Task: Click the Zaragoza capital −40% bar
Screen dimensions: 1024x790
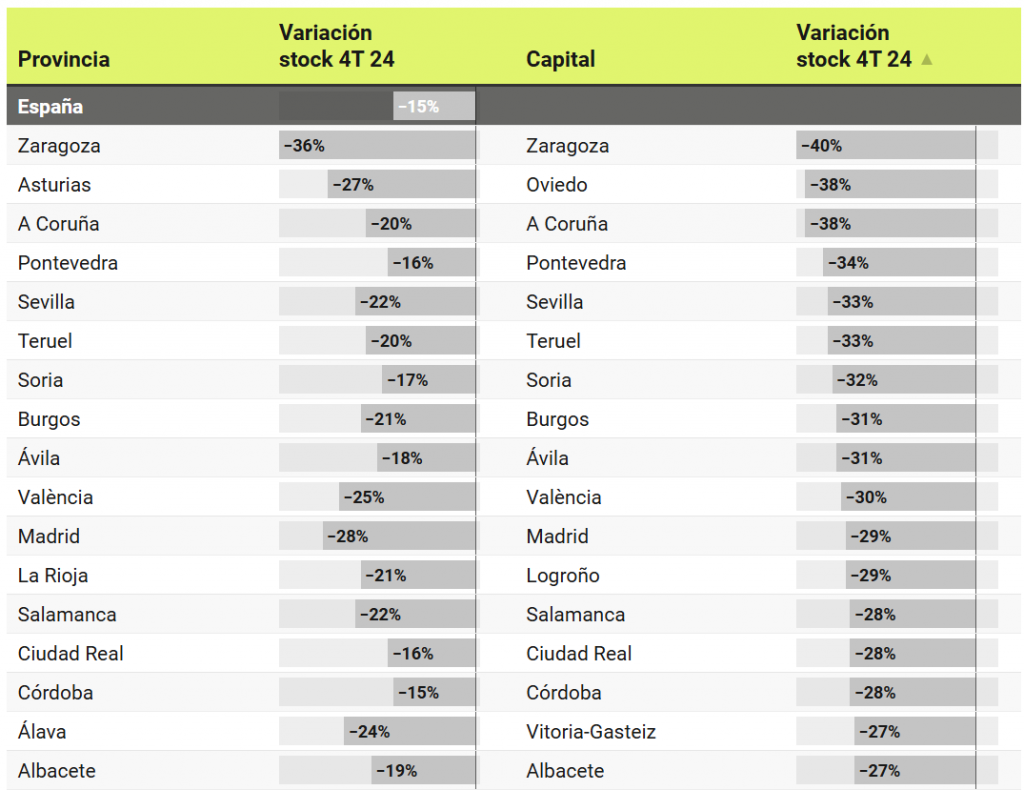Action: pyautogui.click(x=886, y=146)
